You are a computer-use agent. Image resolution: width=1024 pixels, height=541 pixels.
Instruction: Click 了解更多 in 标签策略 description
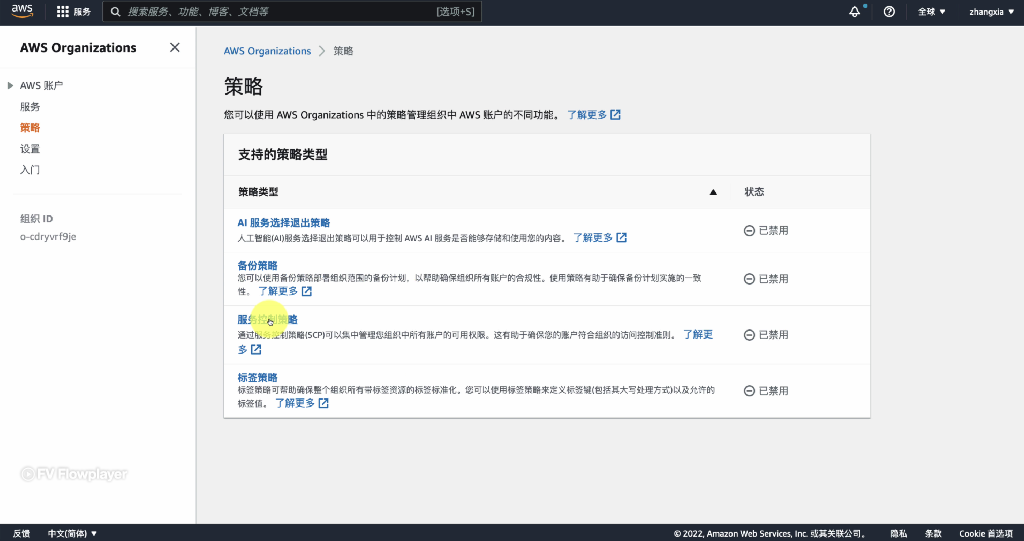295,403
